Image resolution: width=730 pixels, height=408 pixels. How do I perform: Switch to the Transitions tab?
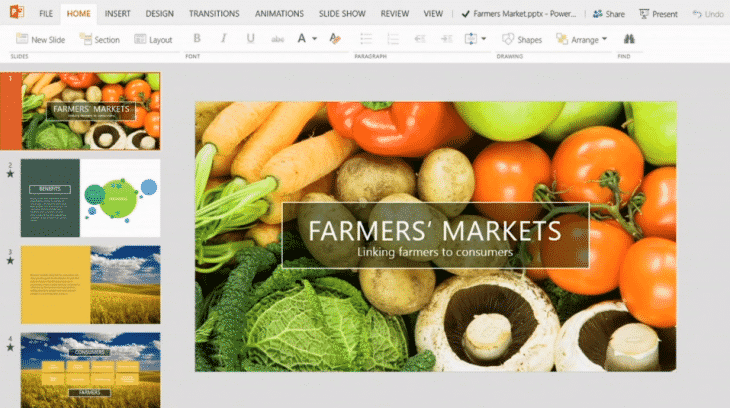[x=214, y=14]
